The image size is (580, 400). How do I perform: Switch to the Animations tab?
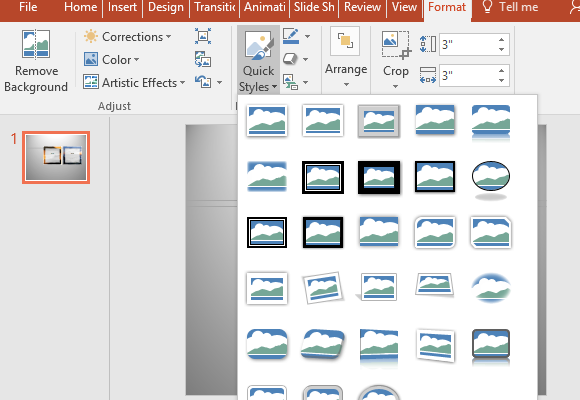[x=264, y=7]
